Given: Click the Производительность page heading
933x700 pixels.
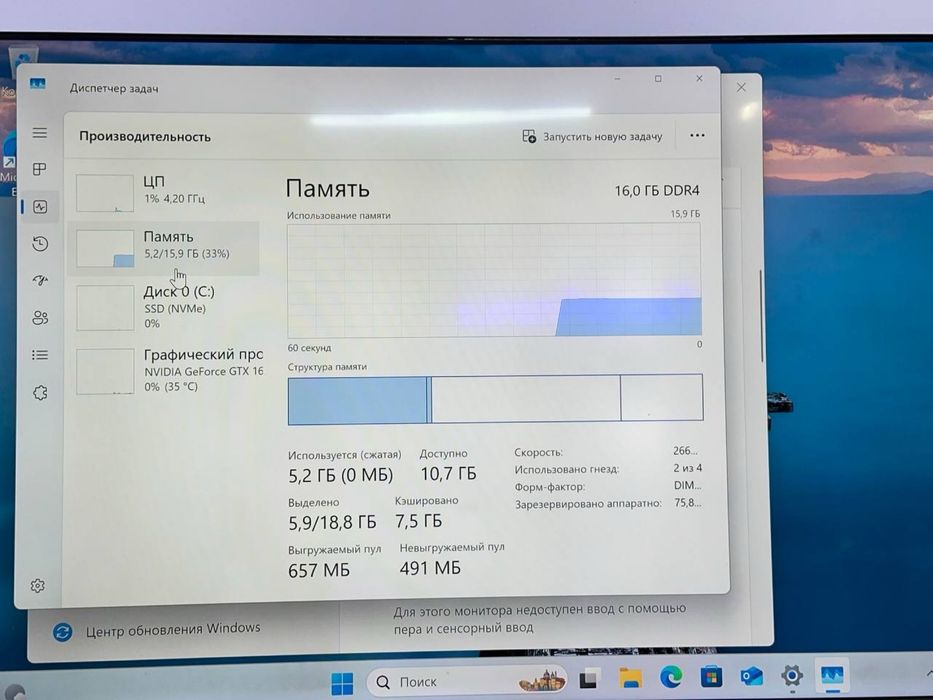Looking at the screenshot, I should coord(145,136).
